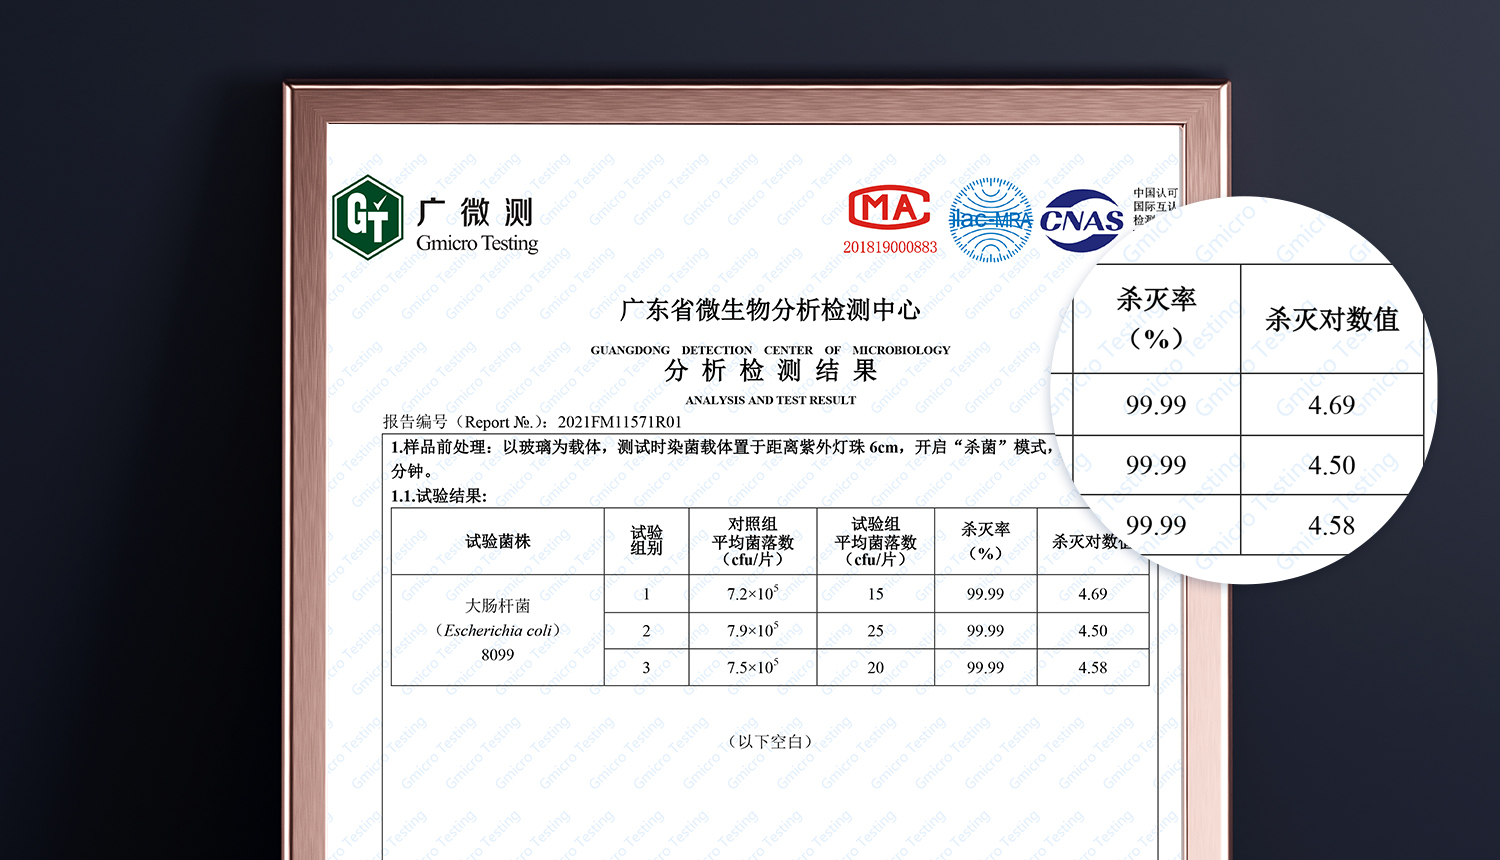The height and width of the screenshot is (860, 1500).
Task: Click the 杀灭率(%) header in the table
Action: point(985,541)
